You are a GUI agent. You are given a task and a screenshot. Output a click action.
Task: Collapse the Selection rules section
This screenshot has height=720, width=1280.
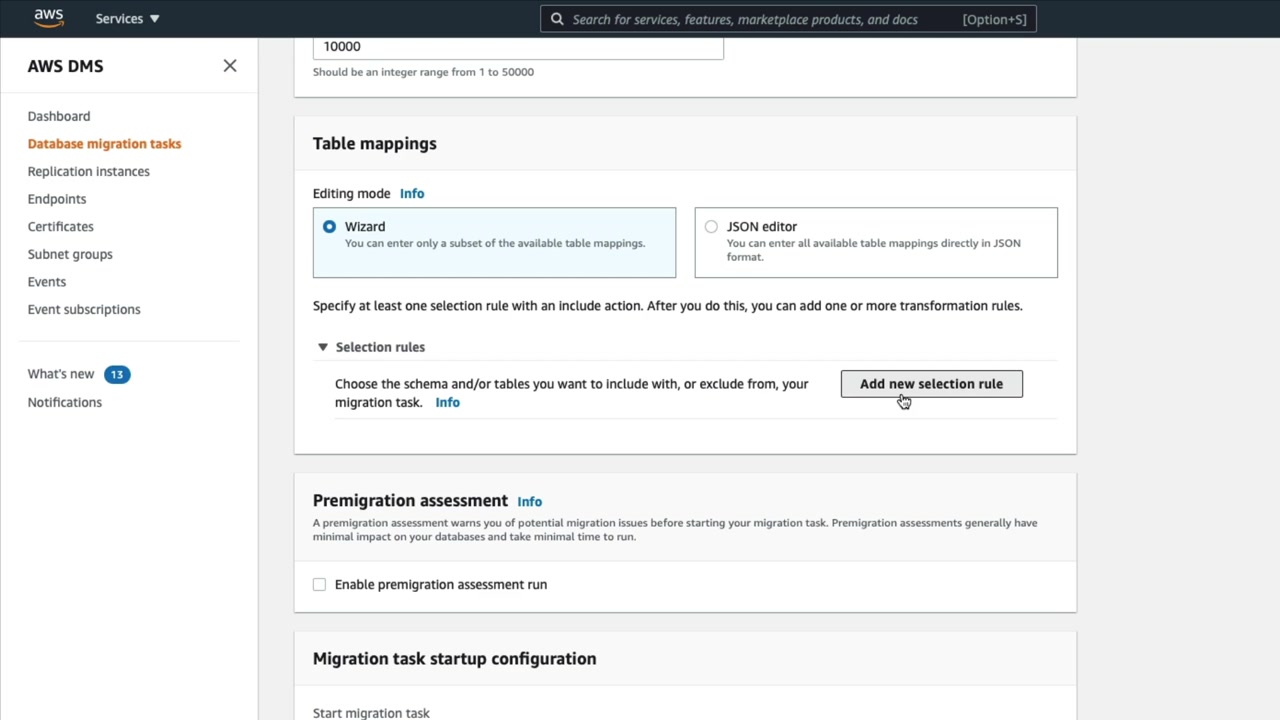pyautogui.click(x=323, y=347)
